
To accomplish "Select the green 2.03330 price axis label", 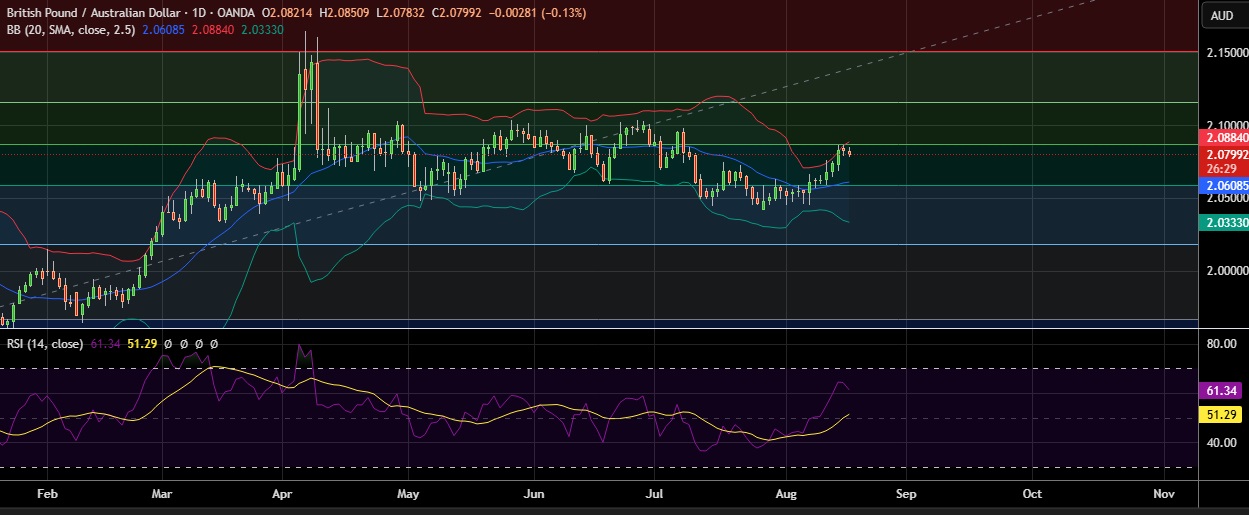I will click(1226, 223).
